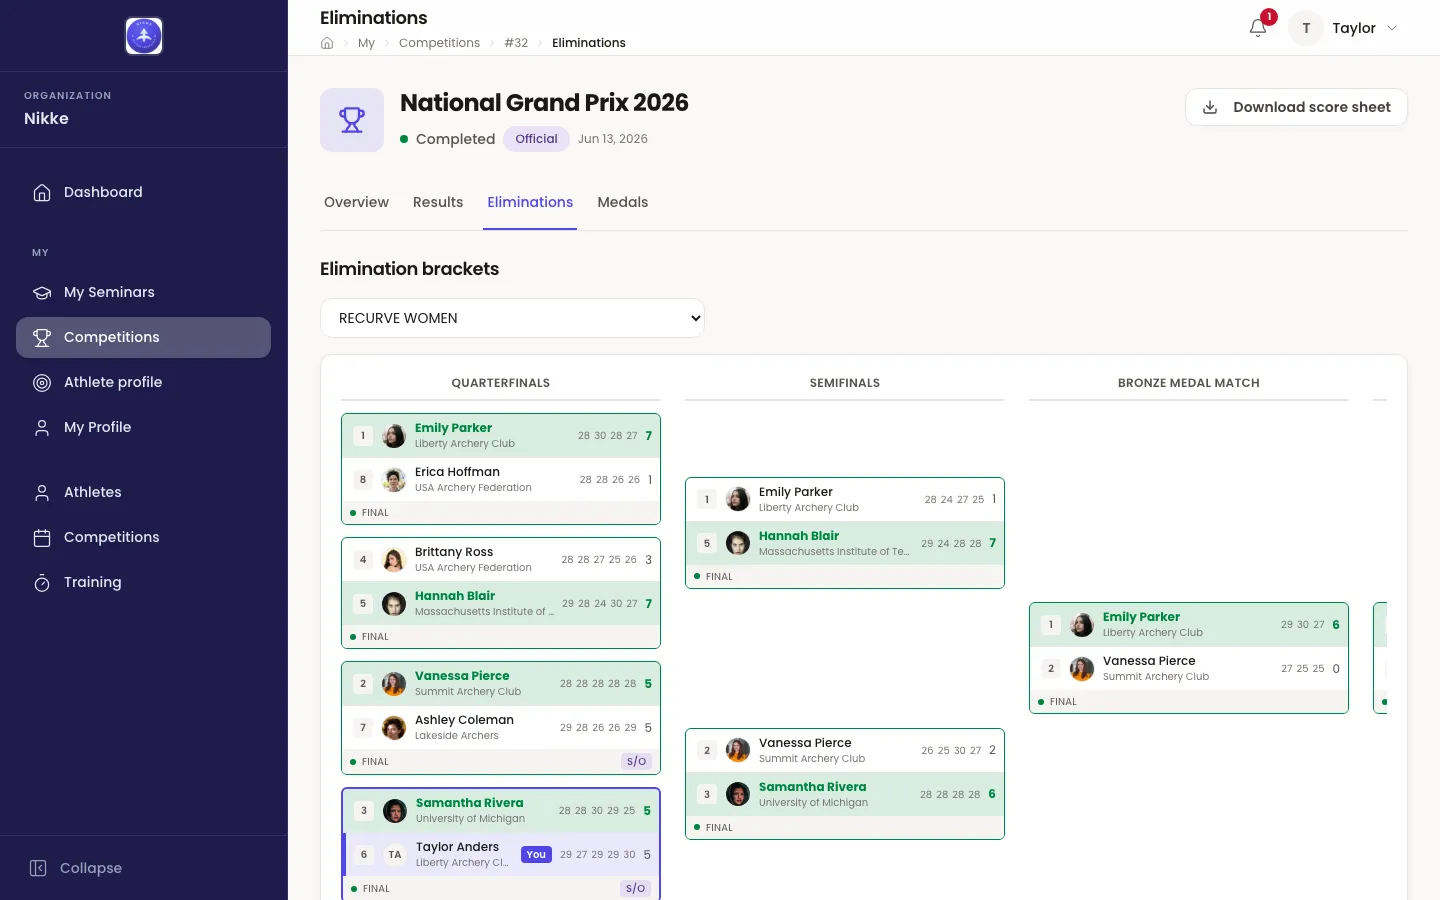Select Brittany Ross in quarterfinals
Image resolution: width=1440 pixels, height=900 pixels.
pyautogui.click(x=501, y=560)
